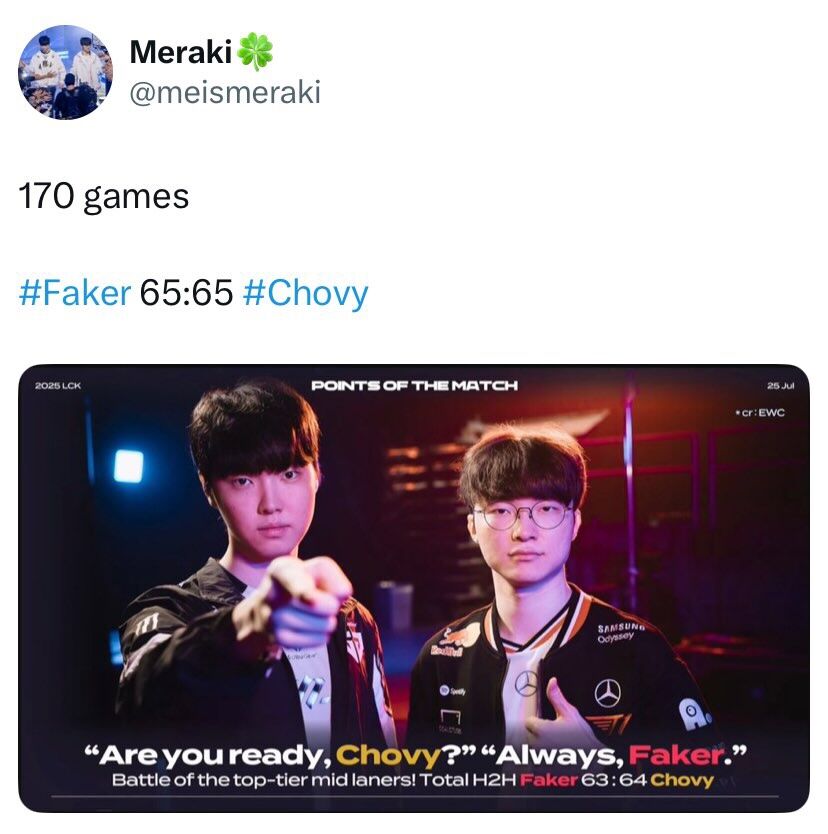Click the 'Faker 63:64 Chovy' H2H caption
The height and width of the screenshot is (834, 828).
(617, 780)
